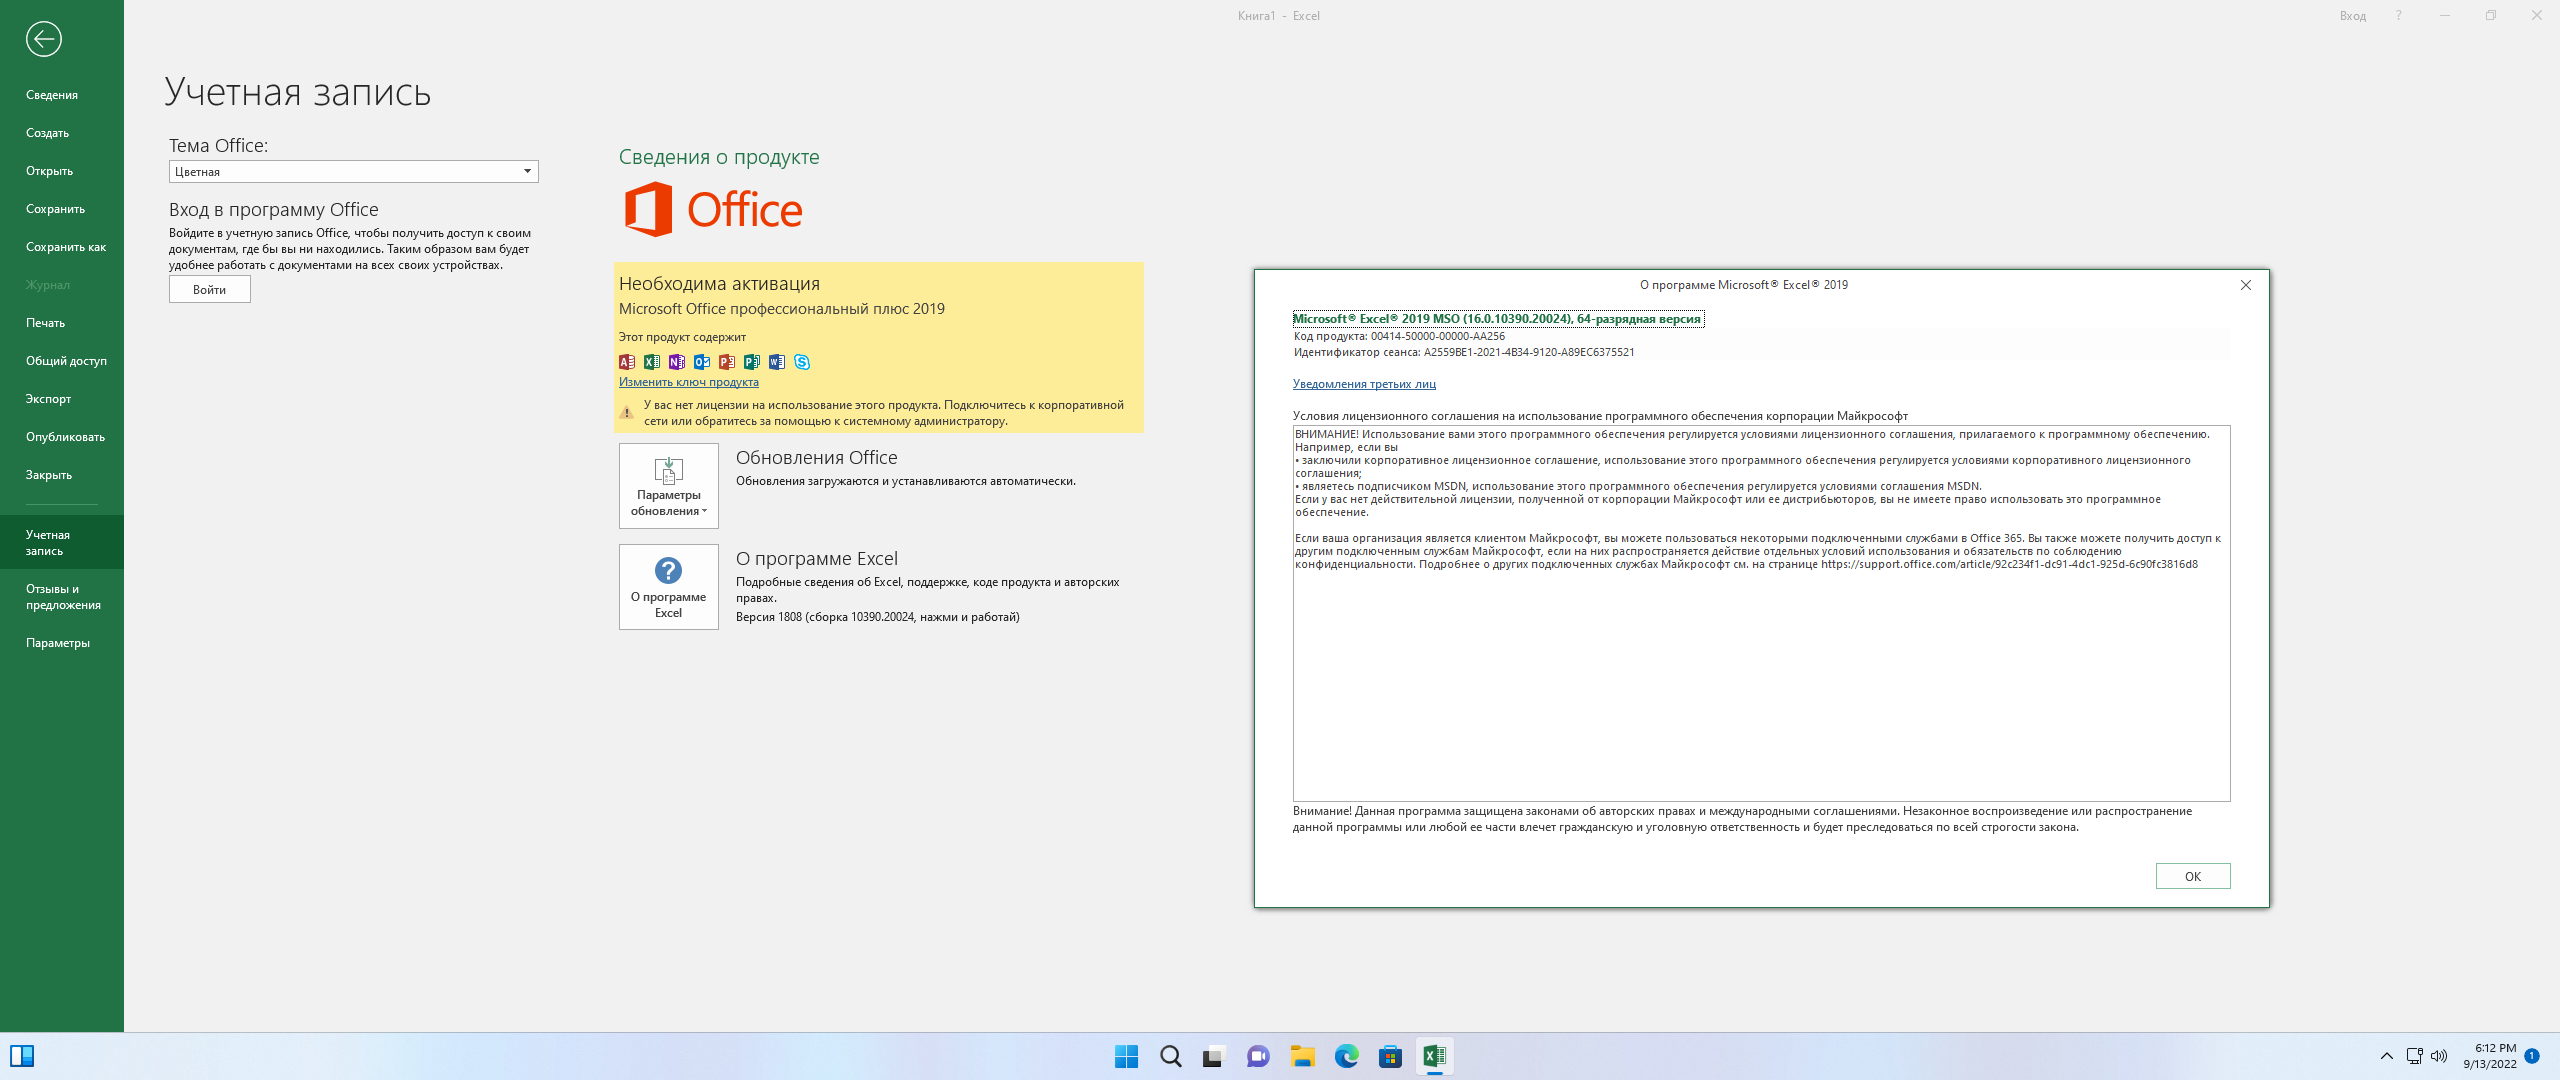This screenshot has height=1080, width=2560.
Task: Click the session identifier value in dialog
Action: click(x=1529, y=352)
